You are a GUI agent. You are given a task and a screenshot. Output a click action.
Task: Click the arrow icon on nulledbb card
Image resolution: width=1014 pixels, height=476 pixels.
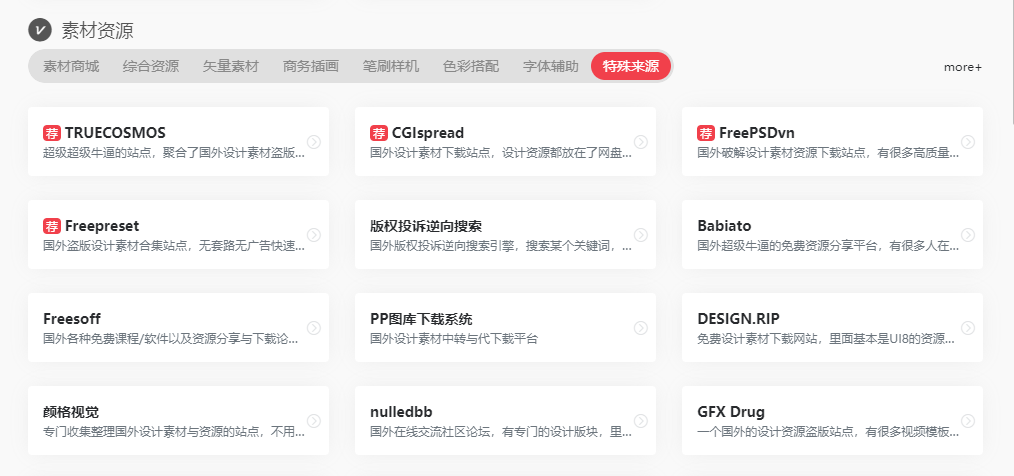point(641,421)
